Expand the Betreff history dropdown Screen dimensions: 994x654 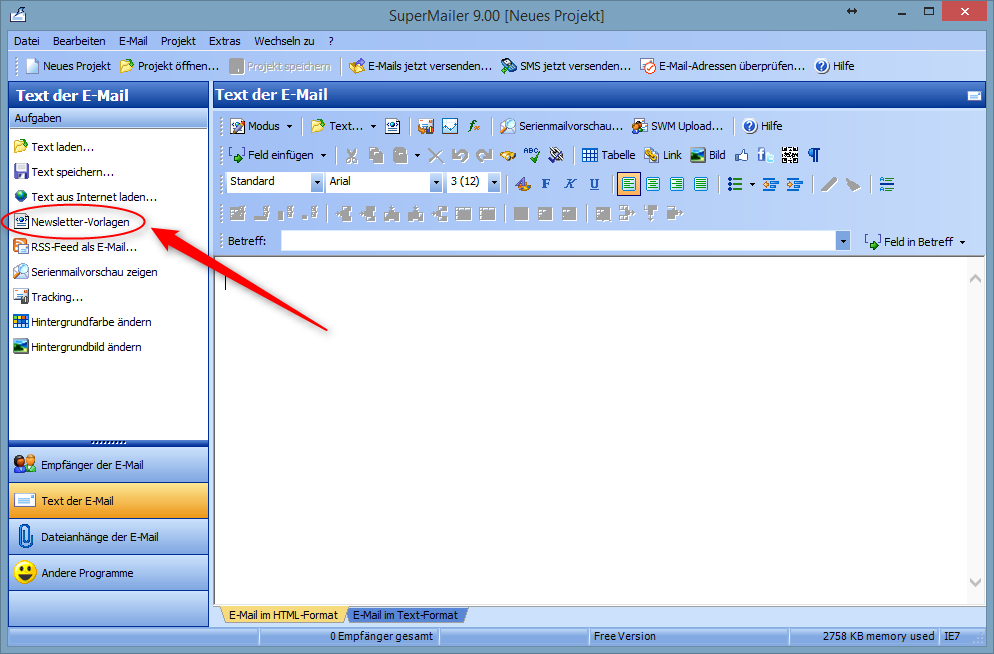point(842,241)
